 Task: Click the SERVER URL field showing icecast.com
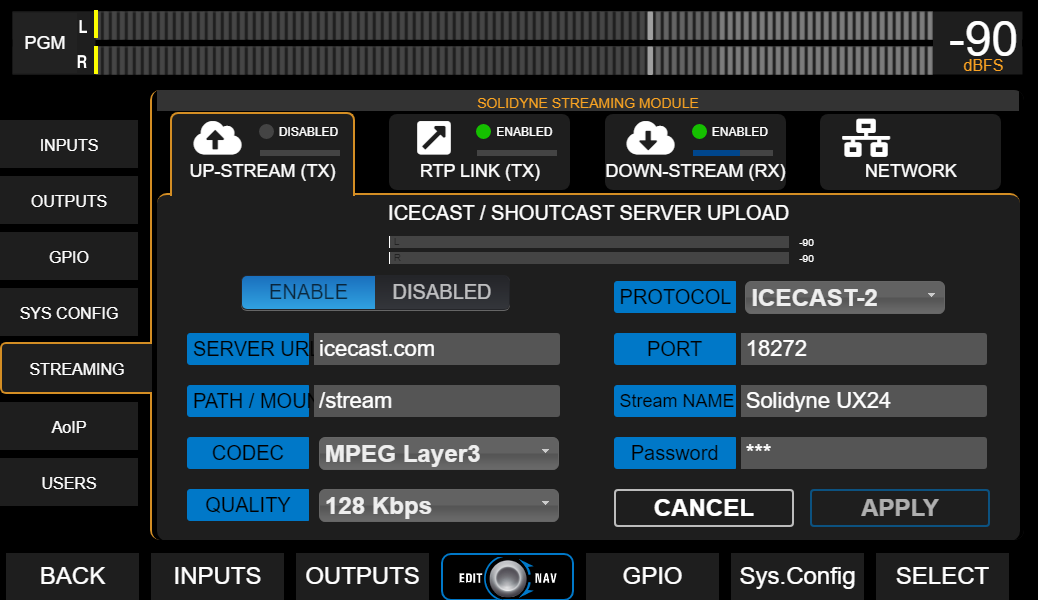point(437,349)
